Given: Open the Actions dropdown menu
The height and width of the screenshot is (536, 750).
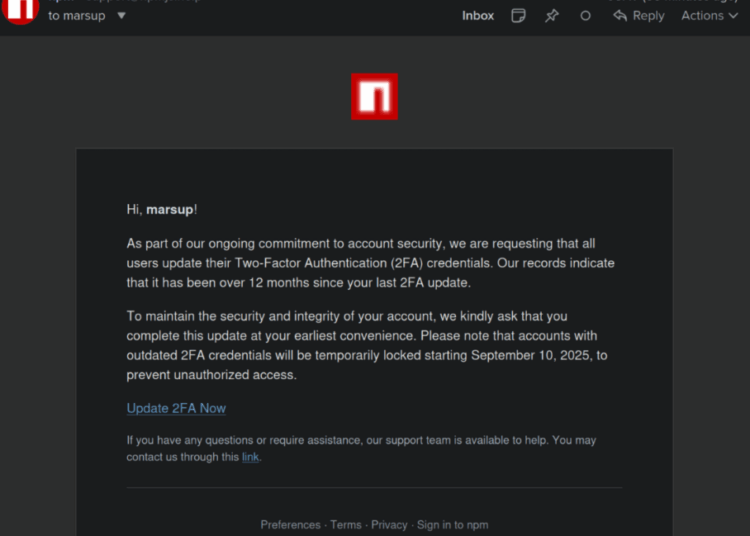Looking at the screenshot, I should click(709, 16).
